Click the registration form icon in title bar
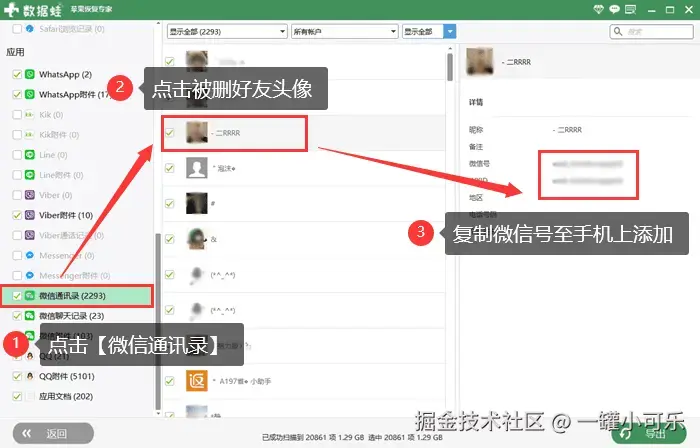 (x=631, y=9)
